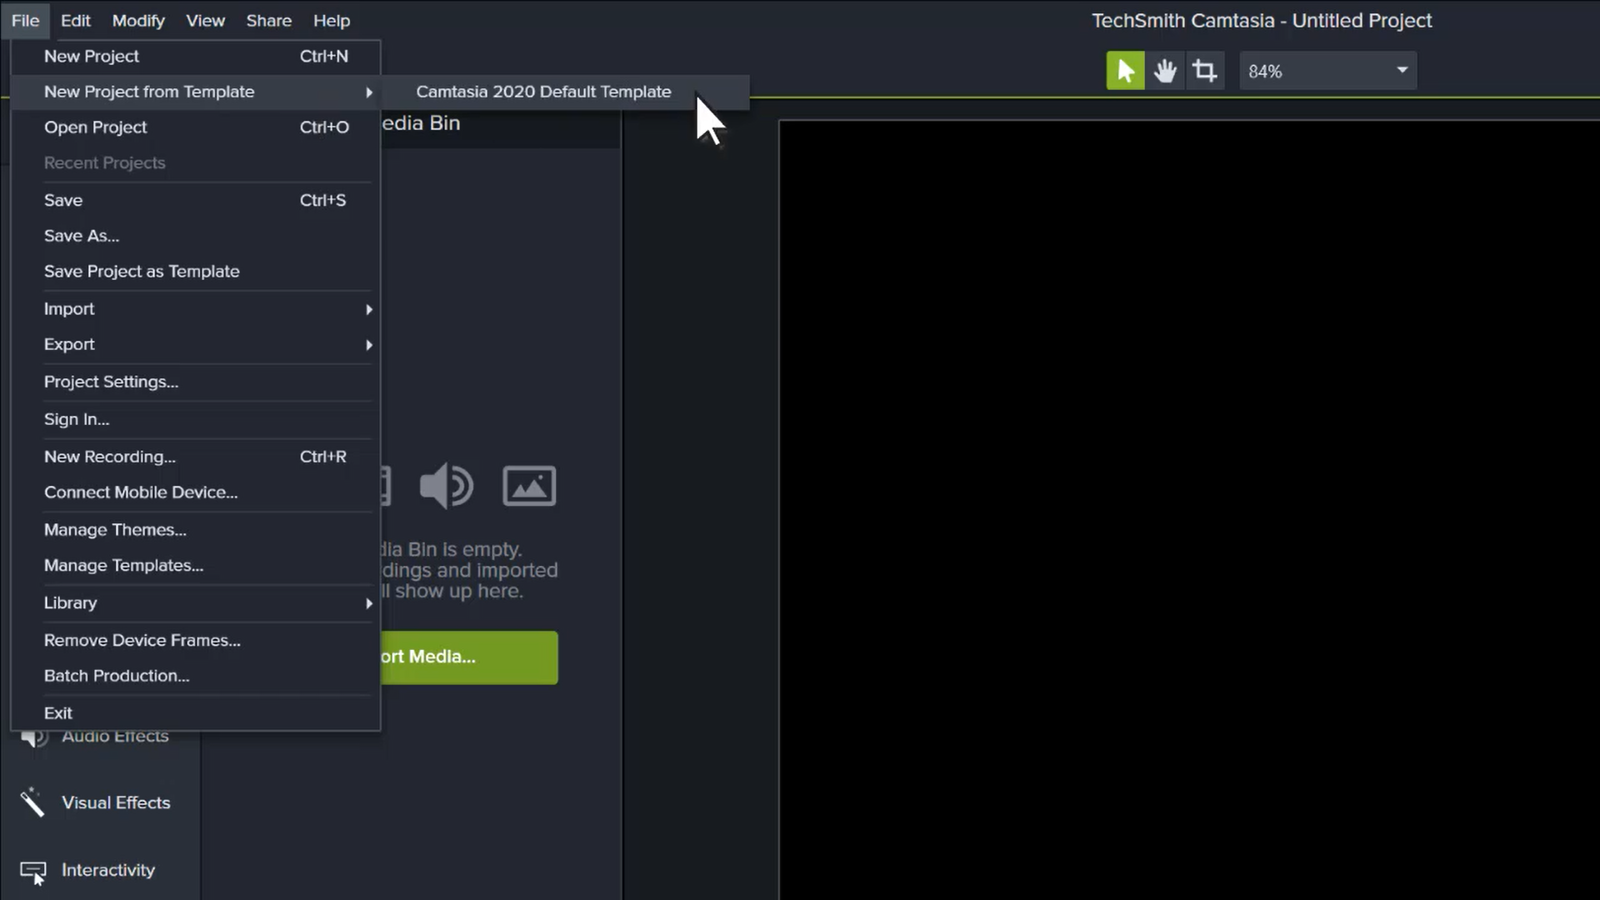Click the black canvas preview area
The image size is (1600, 900).
pyautogui.click(x=1189, y=510)
